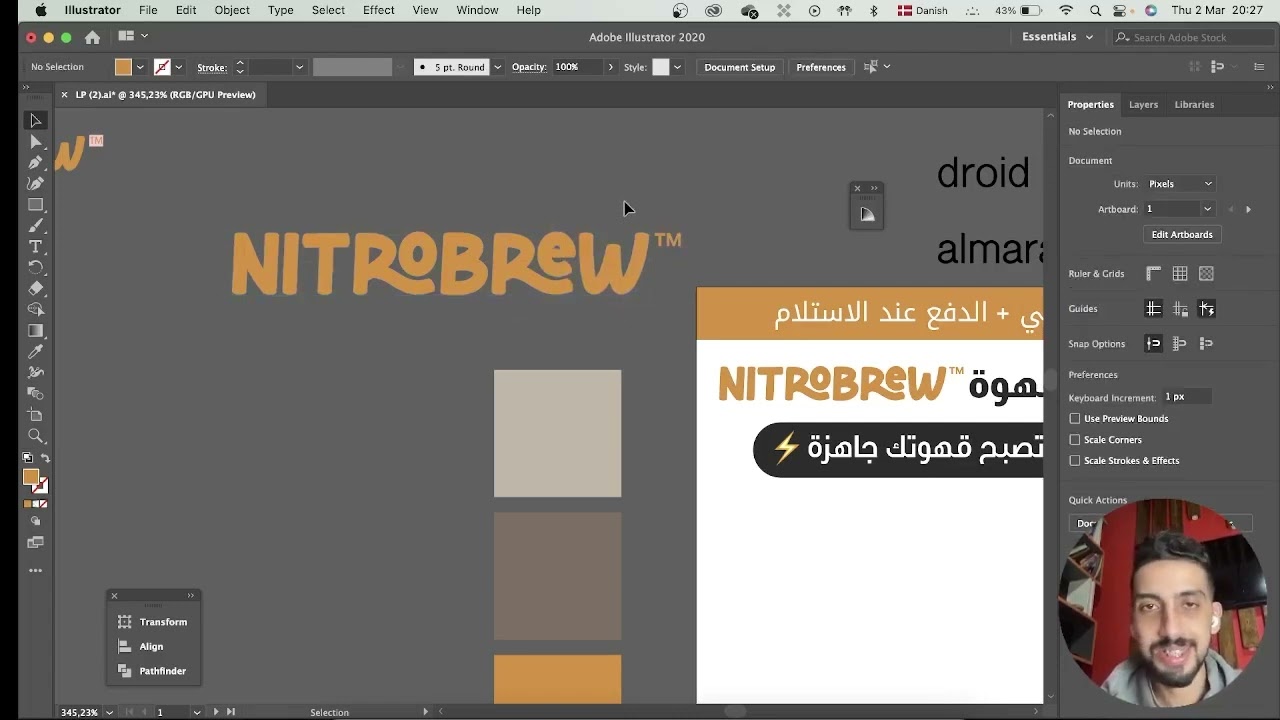The width and height of the screenshot is (1280, 720).
Task: Toggle Snap to Point option
Action: (1153, 343)
